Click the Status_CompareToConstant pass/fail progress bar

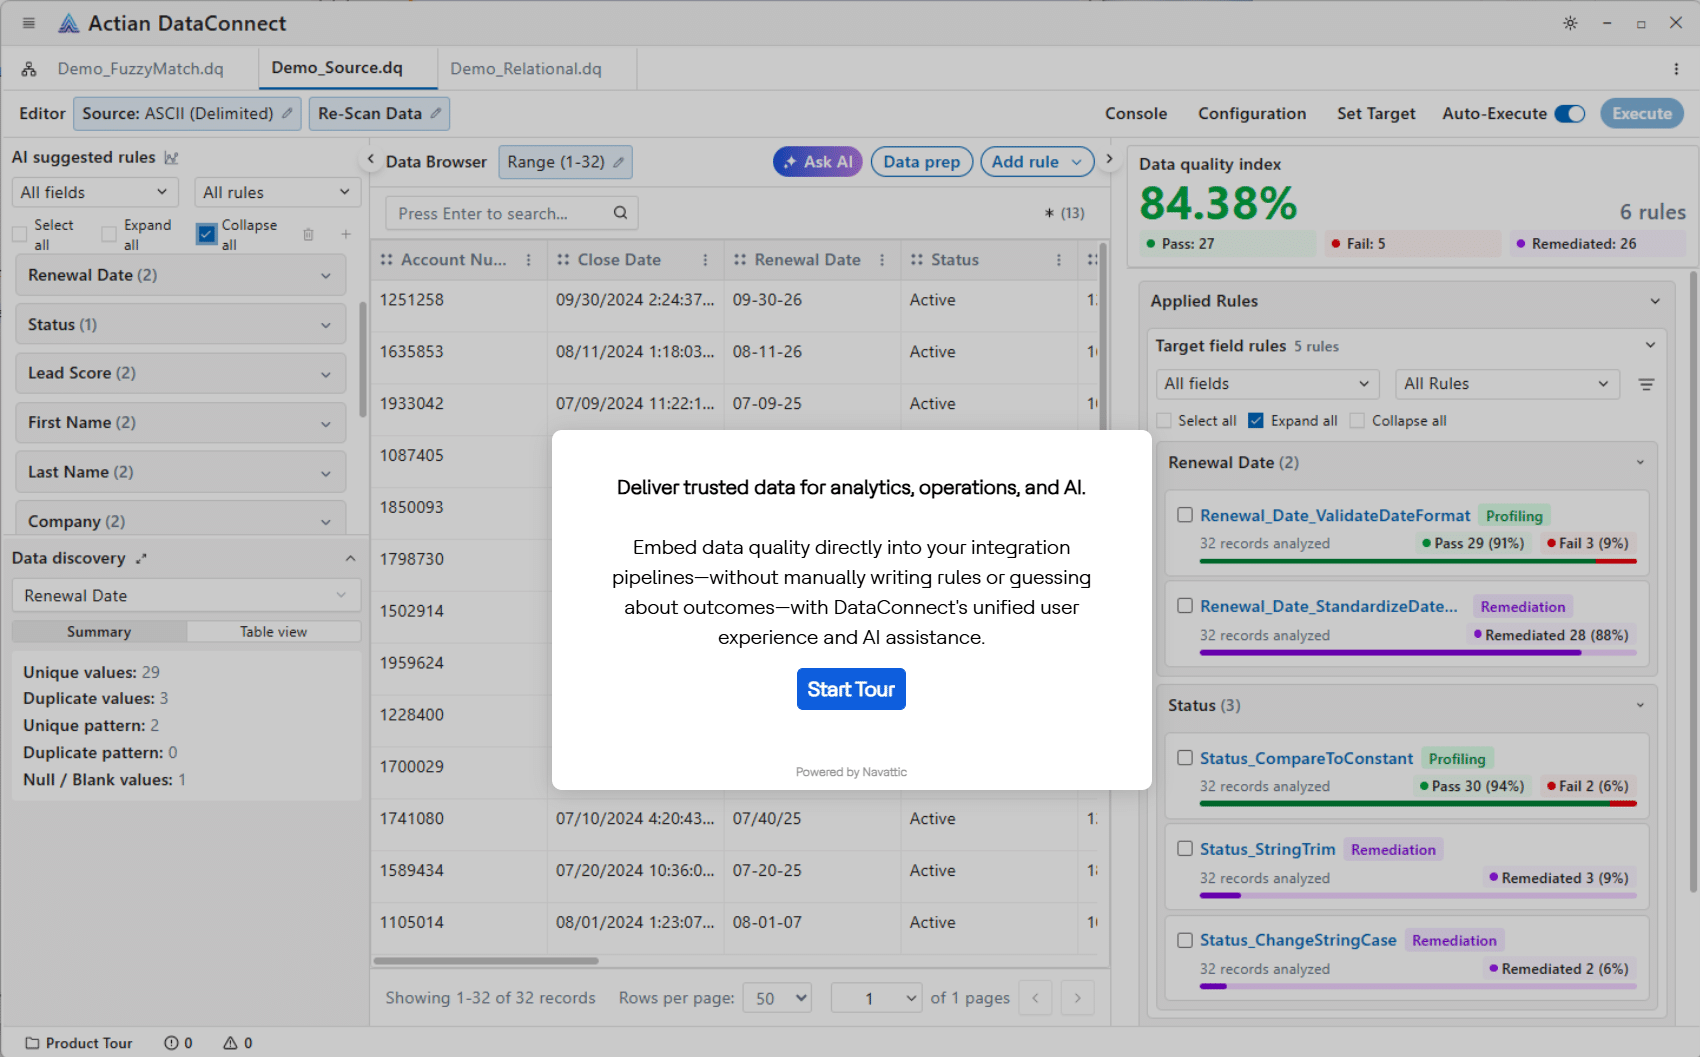coord(1418,804)
